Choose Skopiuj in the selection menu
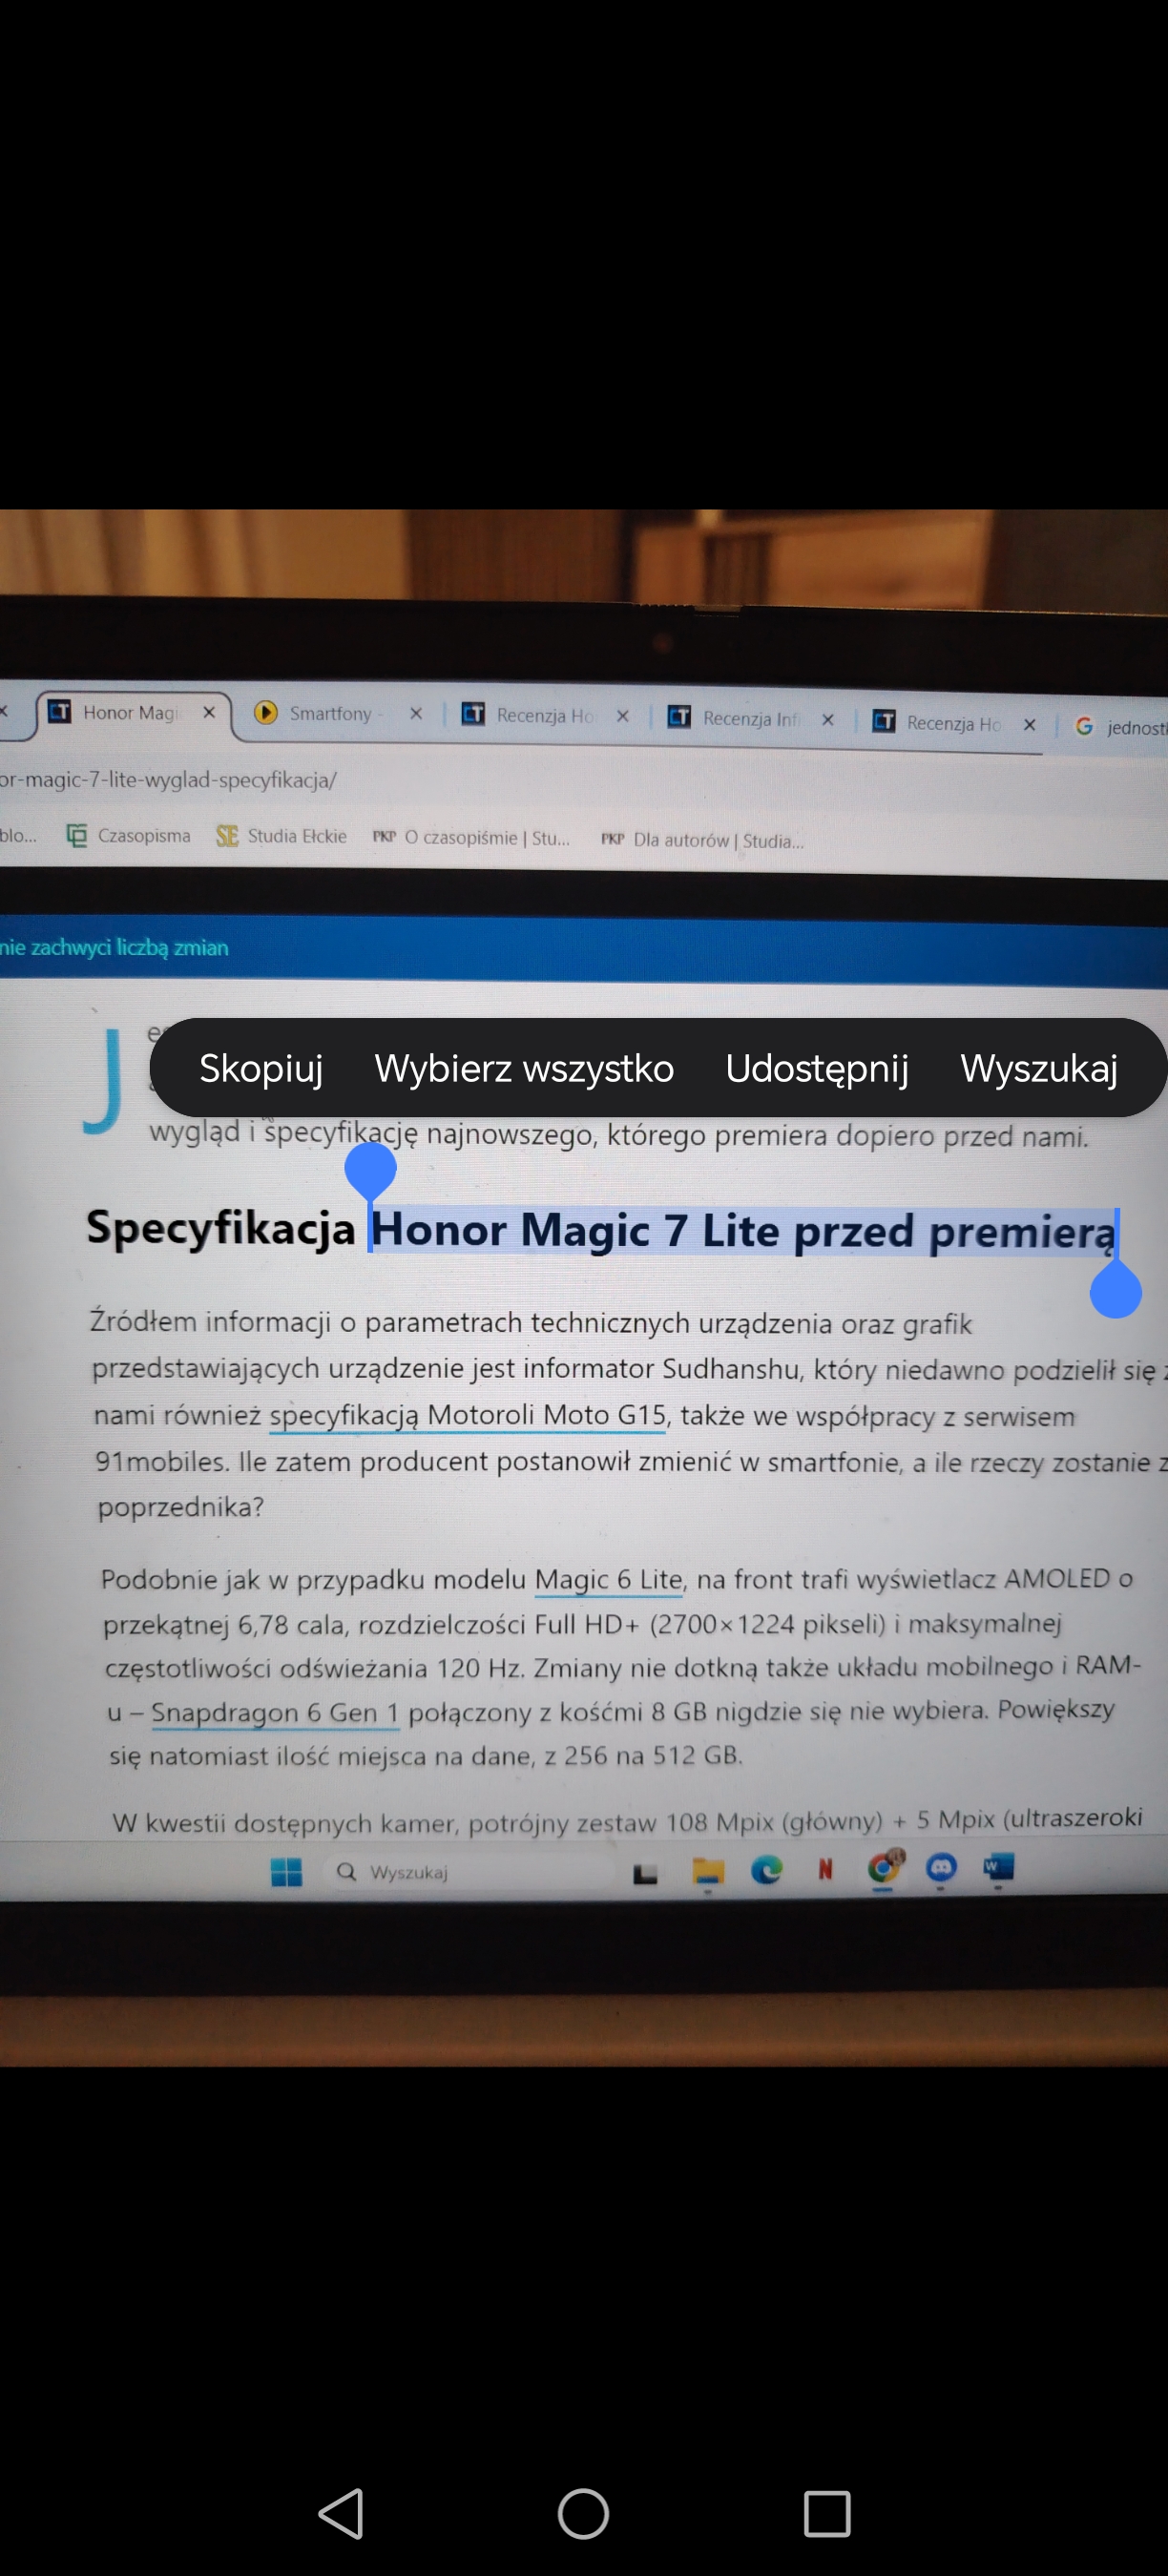Viewport: 1168px width, 2576px height. click(261, 1068)
